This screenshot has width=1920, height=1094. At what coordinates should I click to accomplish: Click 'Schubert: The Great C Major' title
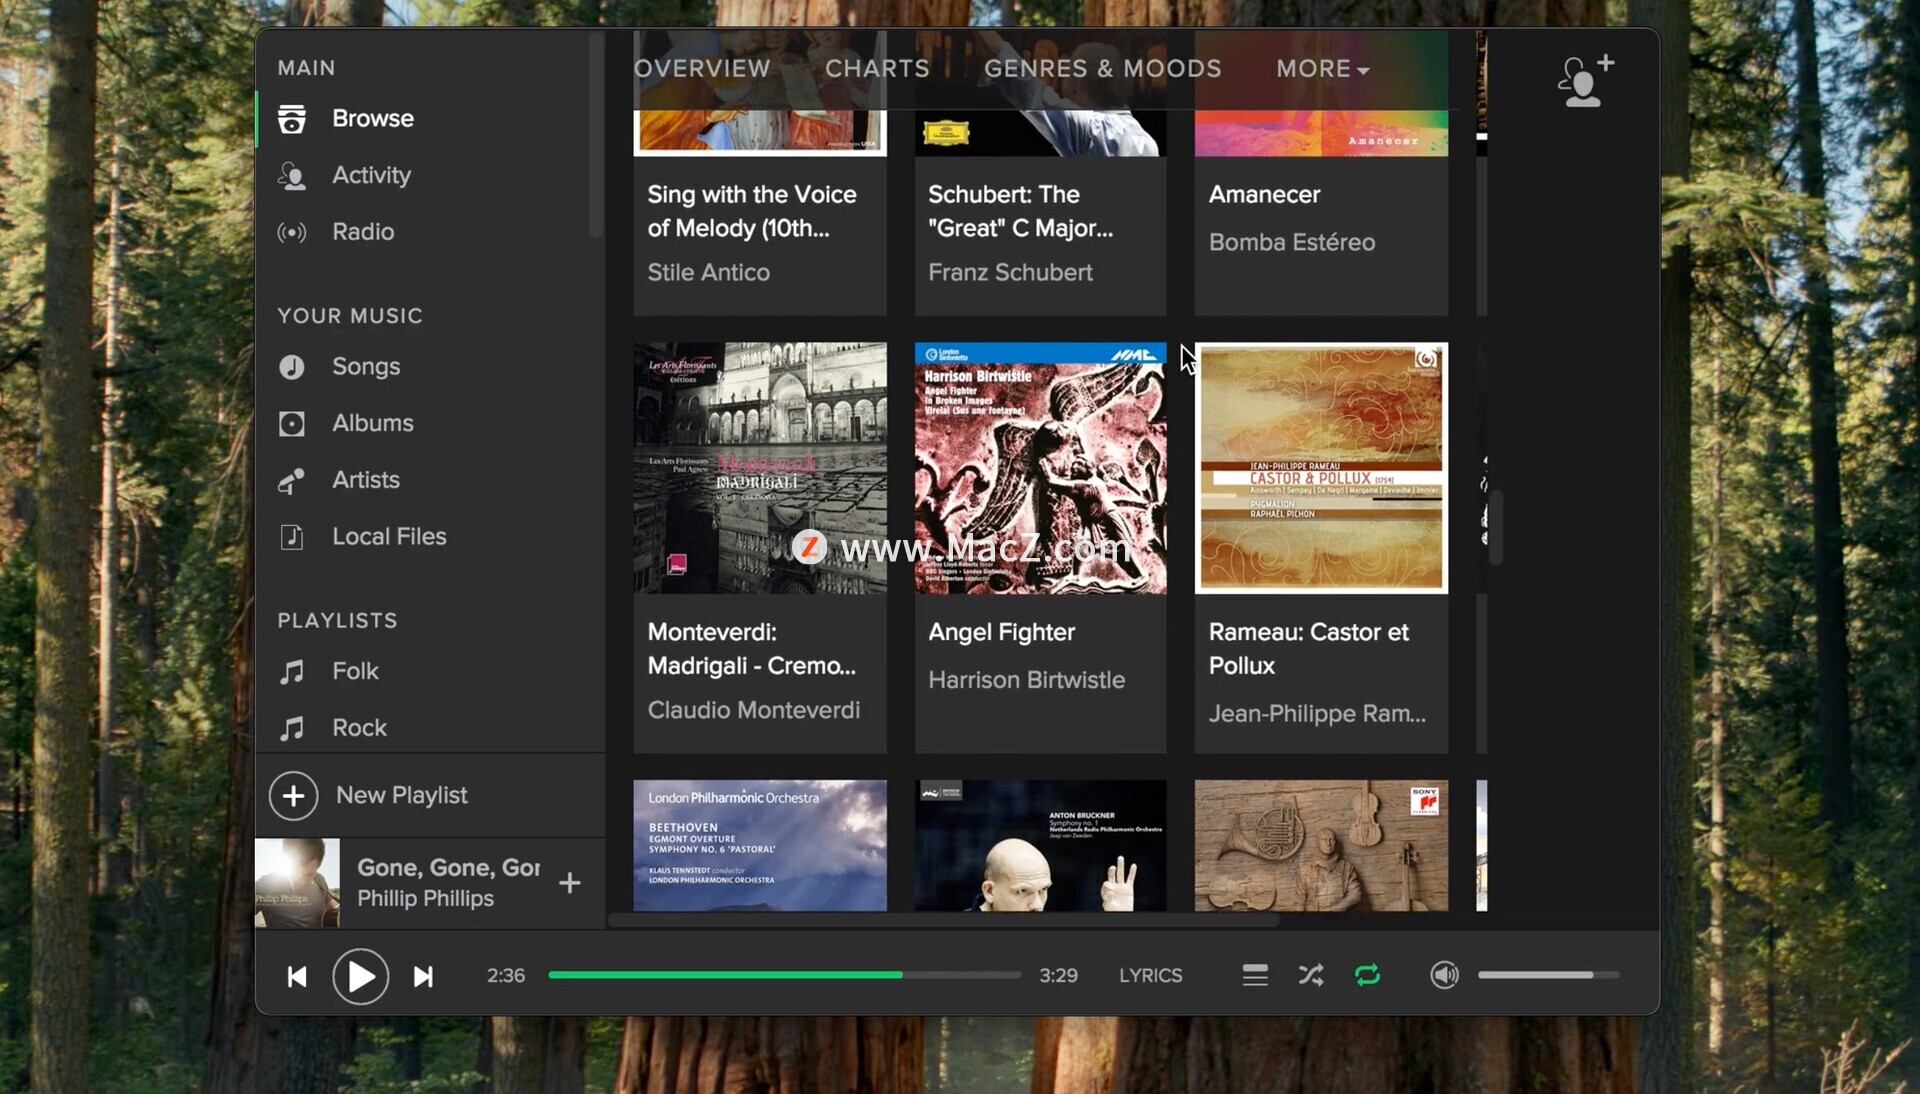[1020, 211]
